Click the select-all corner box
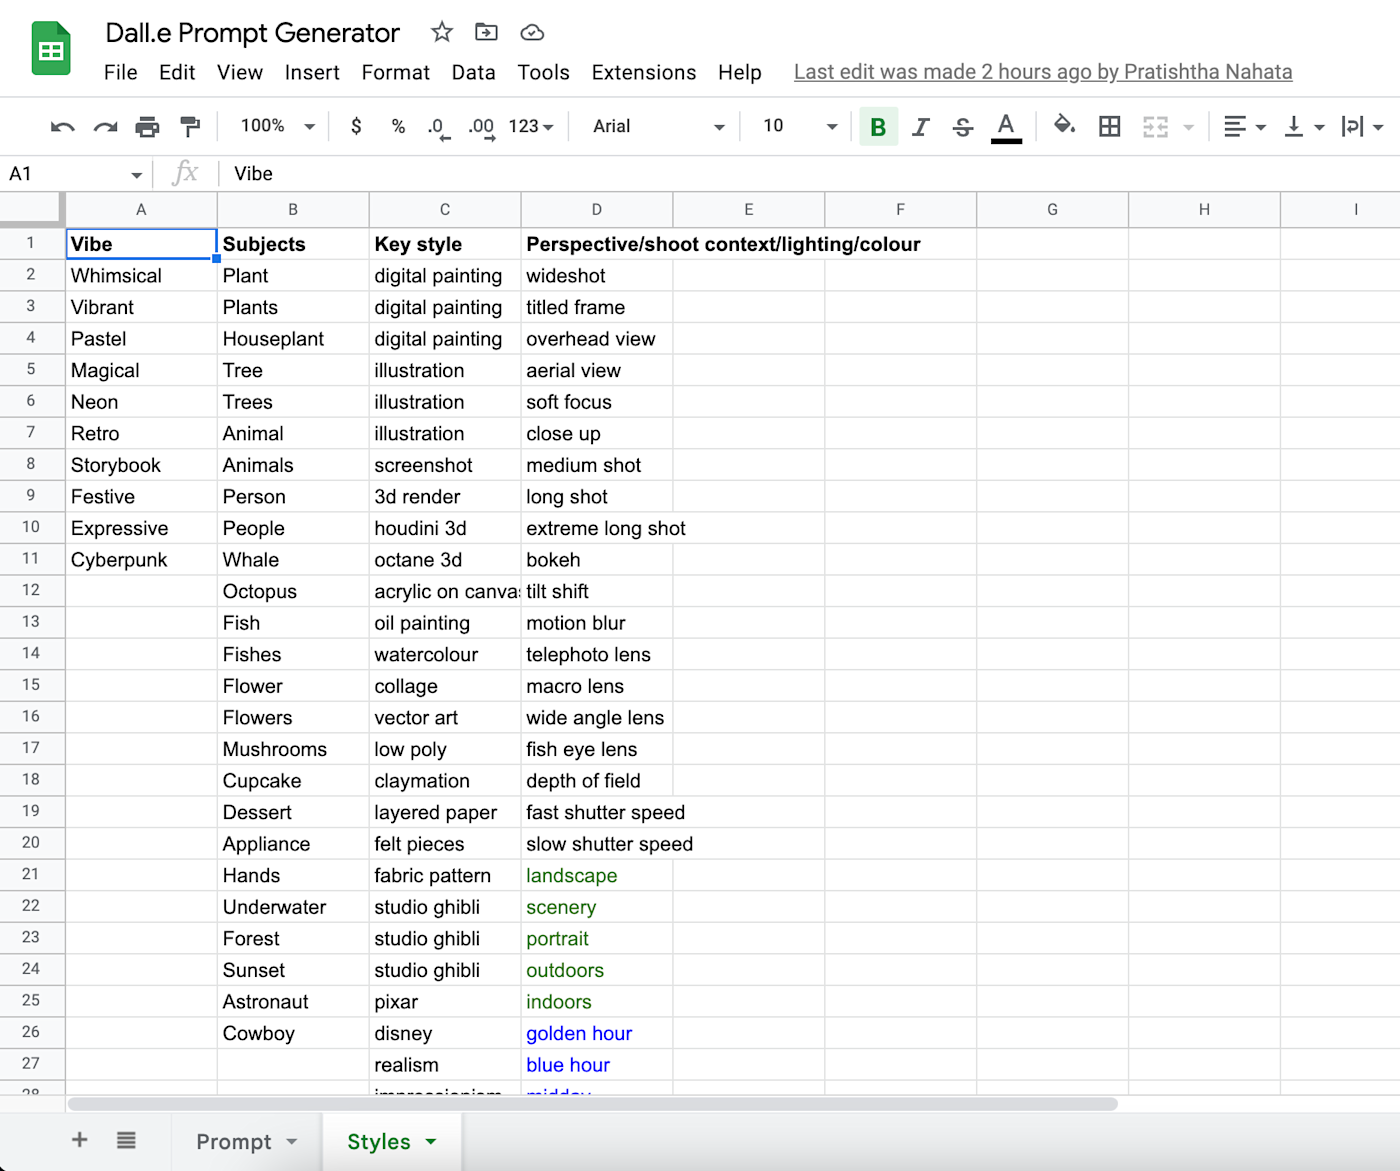 [32, 209]
